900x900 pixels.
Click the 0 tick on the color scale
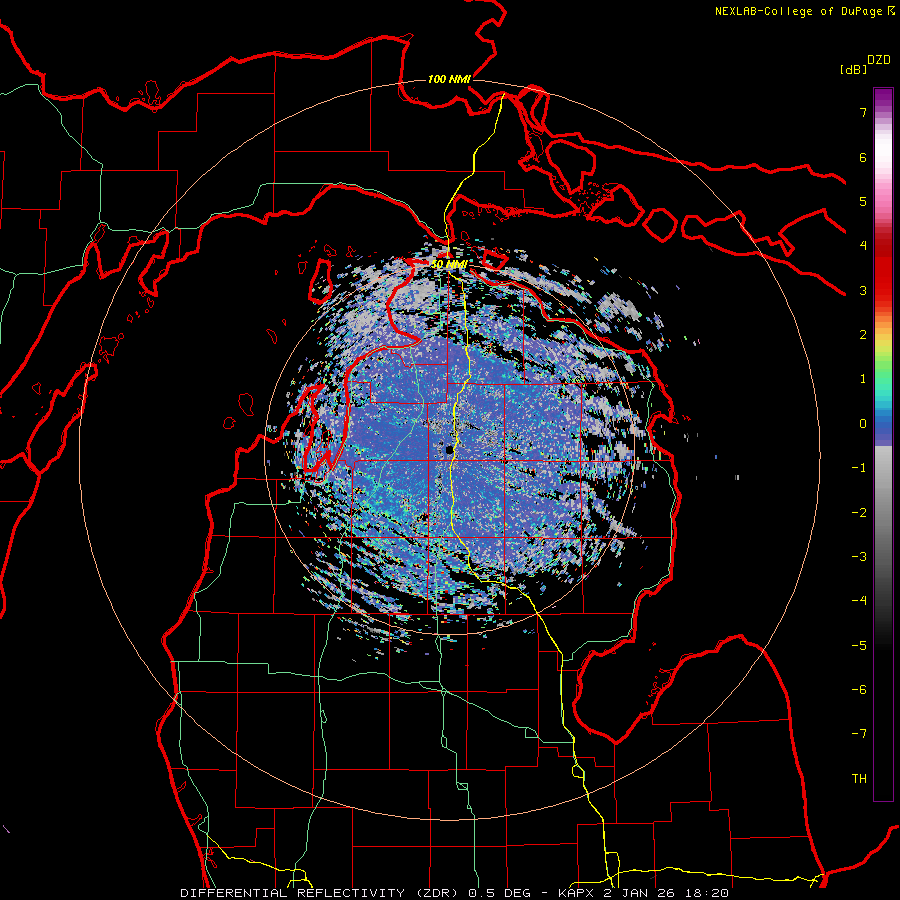click(863, 424)
